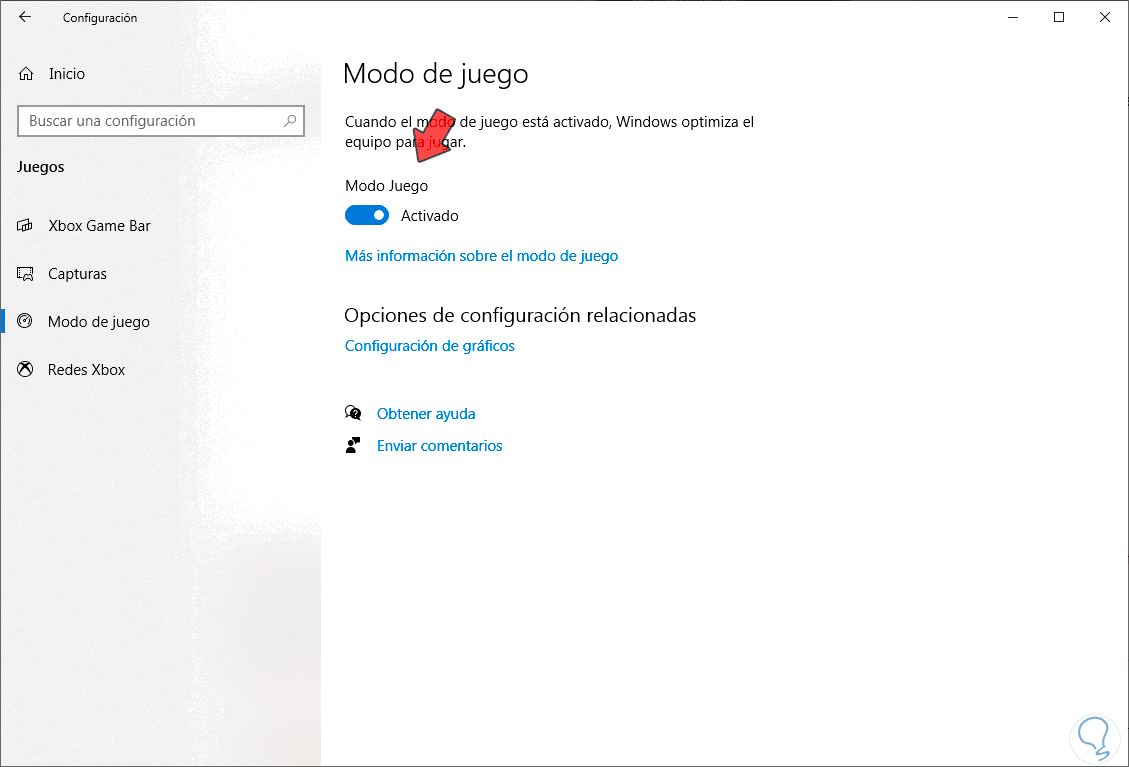Focus the Buscar una configuración field
This screenshot has height=767, width=1129.
(x=161, y=121)
